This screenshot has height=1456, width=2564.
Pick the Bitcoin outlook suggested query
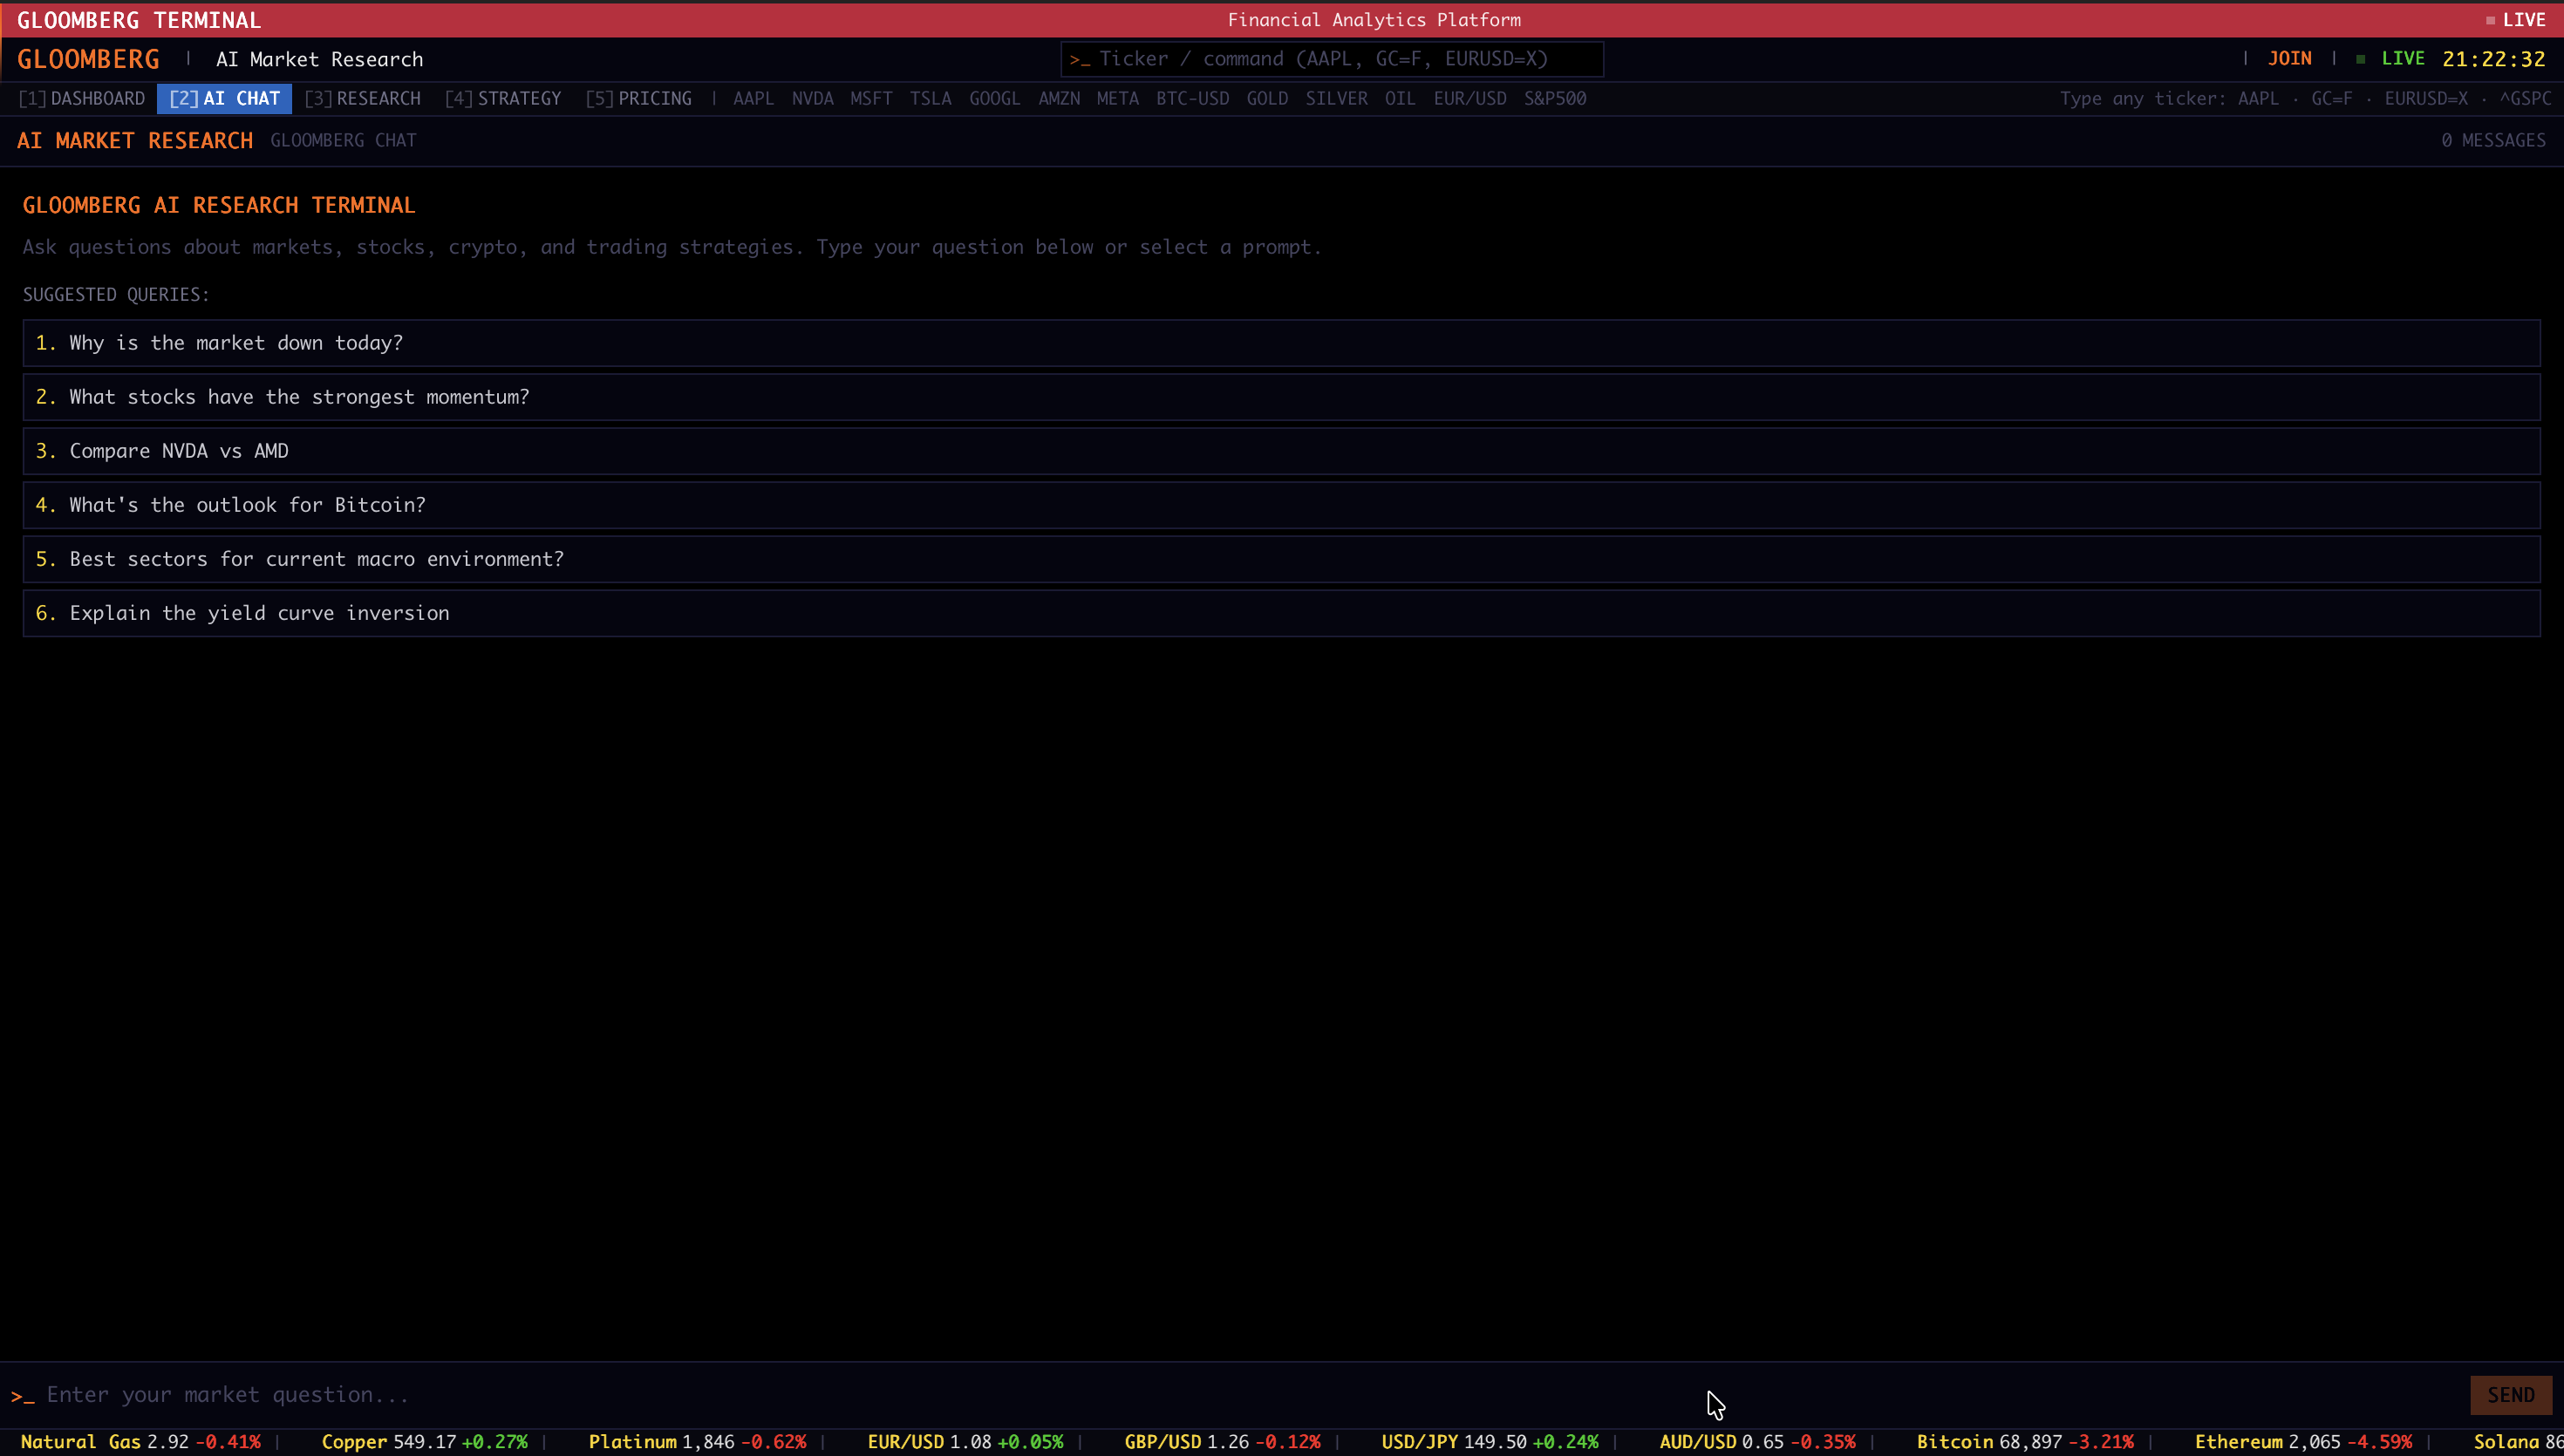coord(247,505)
